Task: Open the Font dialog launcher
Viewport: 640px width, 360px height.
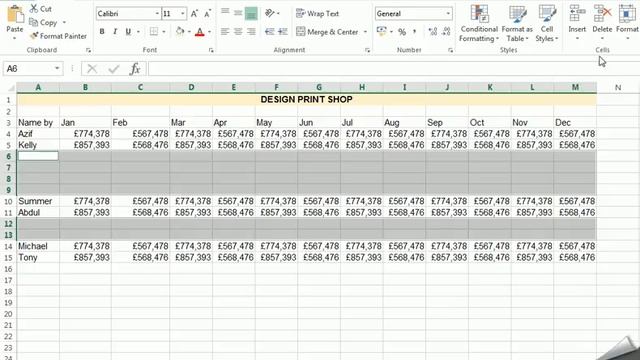Action: (x=211, y=50)
